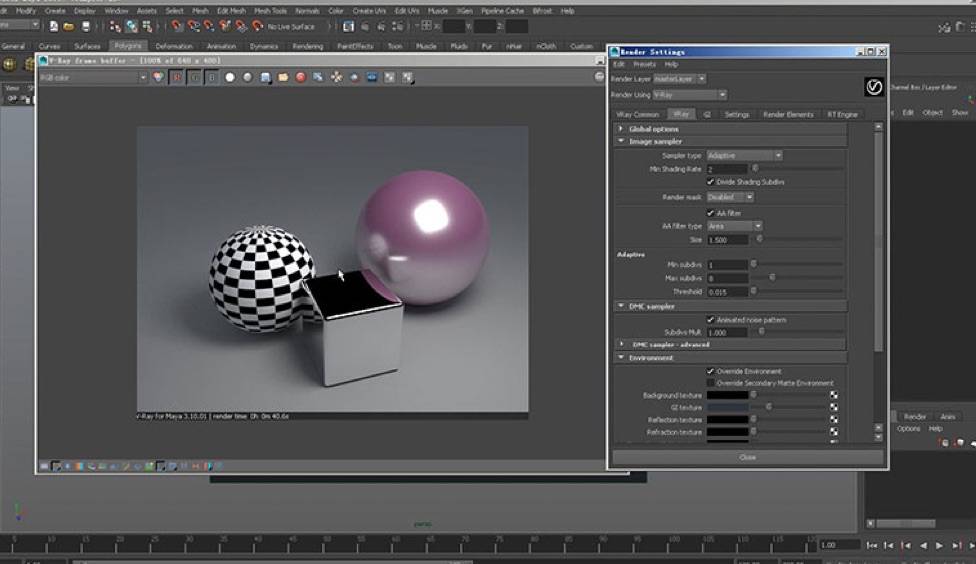Toggle the red channel button in frame buffer
976x564 pixels.
click(x=176, y=77)
